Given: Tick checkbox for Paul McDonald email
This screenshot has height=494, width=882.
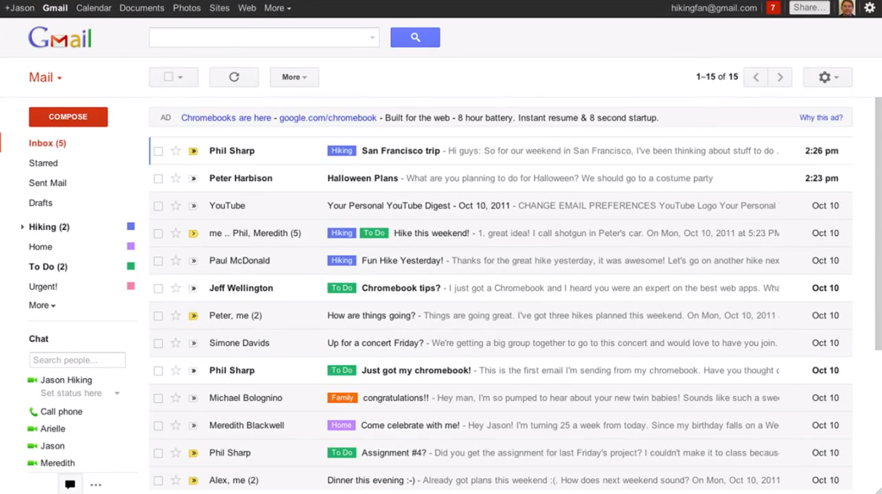Looking at the screenshot, I should (158, 261).
